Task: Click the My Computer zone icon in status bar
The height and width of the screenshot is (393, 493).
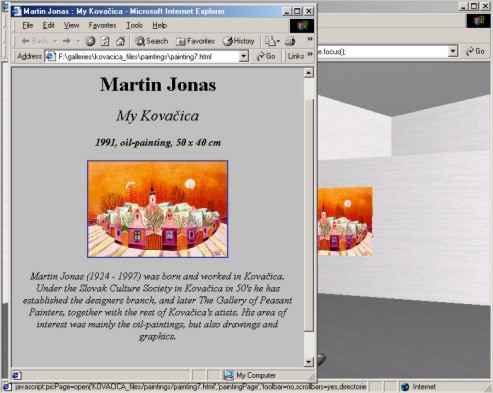Action: [229, 375]
